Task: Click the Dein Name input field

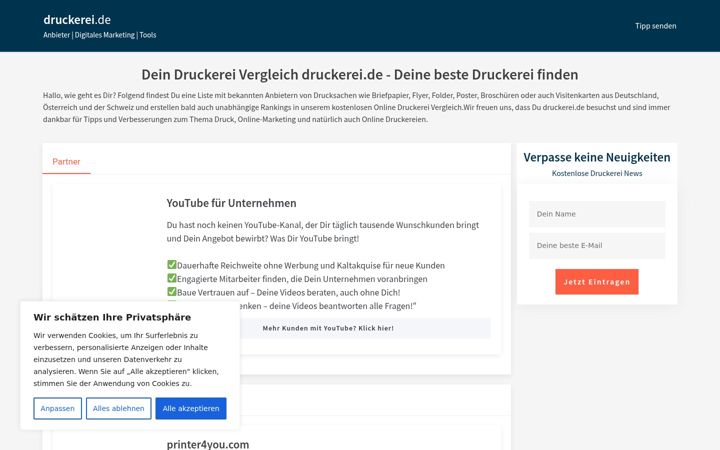Action: [596, 214]
